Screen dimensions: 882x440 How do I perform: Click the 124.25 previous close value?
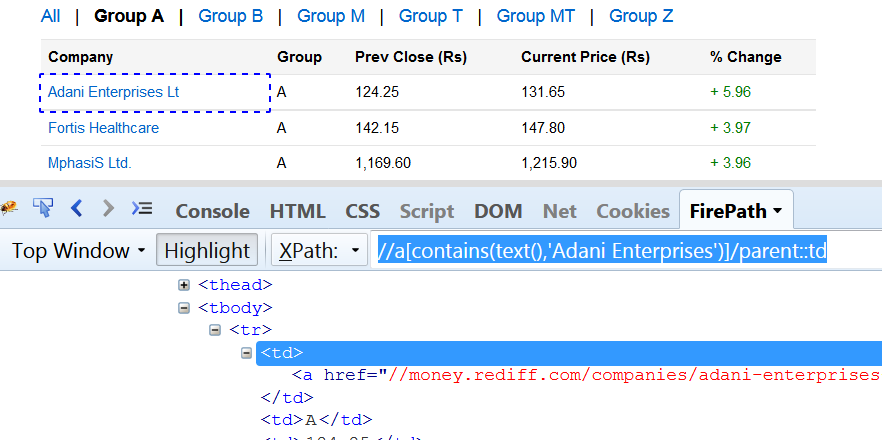click(377, 92)
